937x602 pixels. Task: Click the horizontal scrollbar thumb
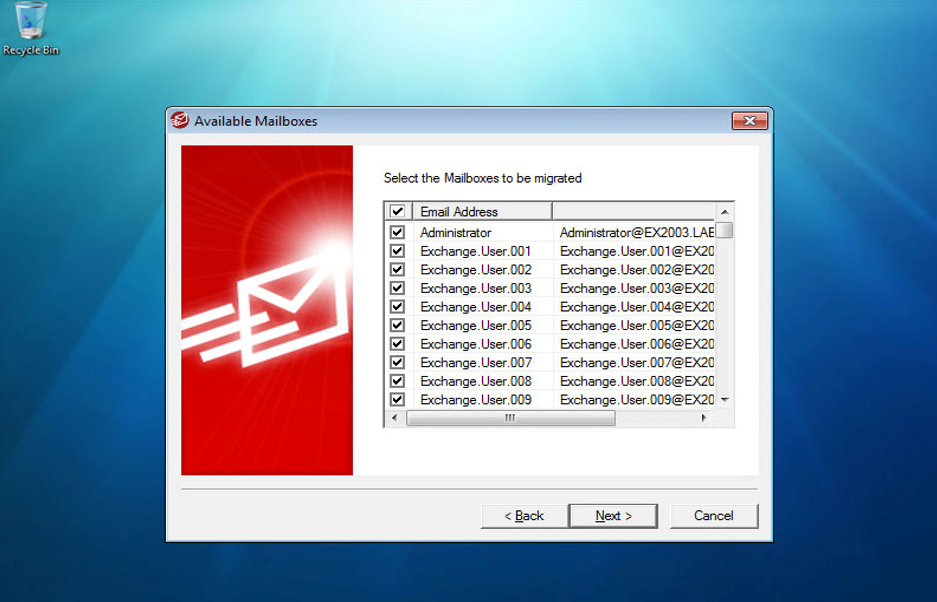(x=510, y=418)
